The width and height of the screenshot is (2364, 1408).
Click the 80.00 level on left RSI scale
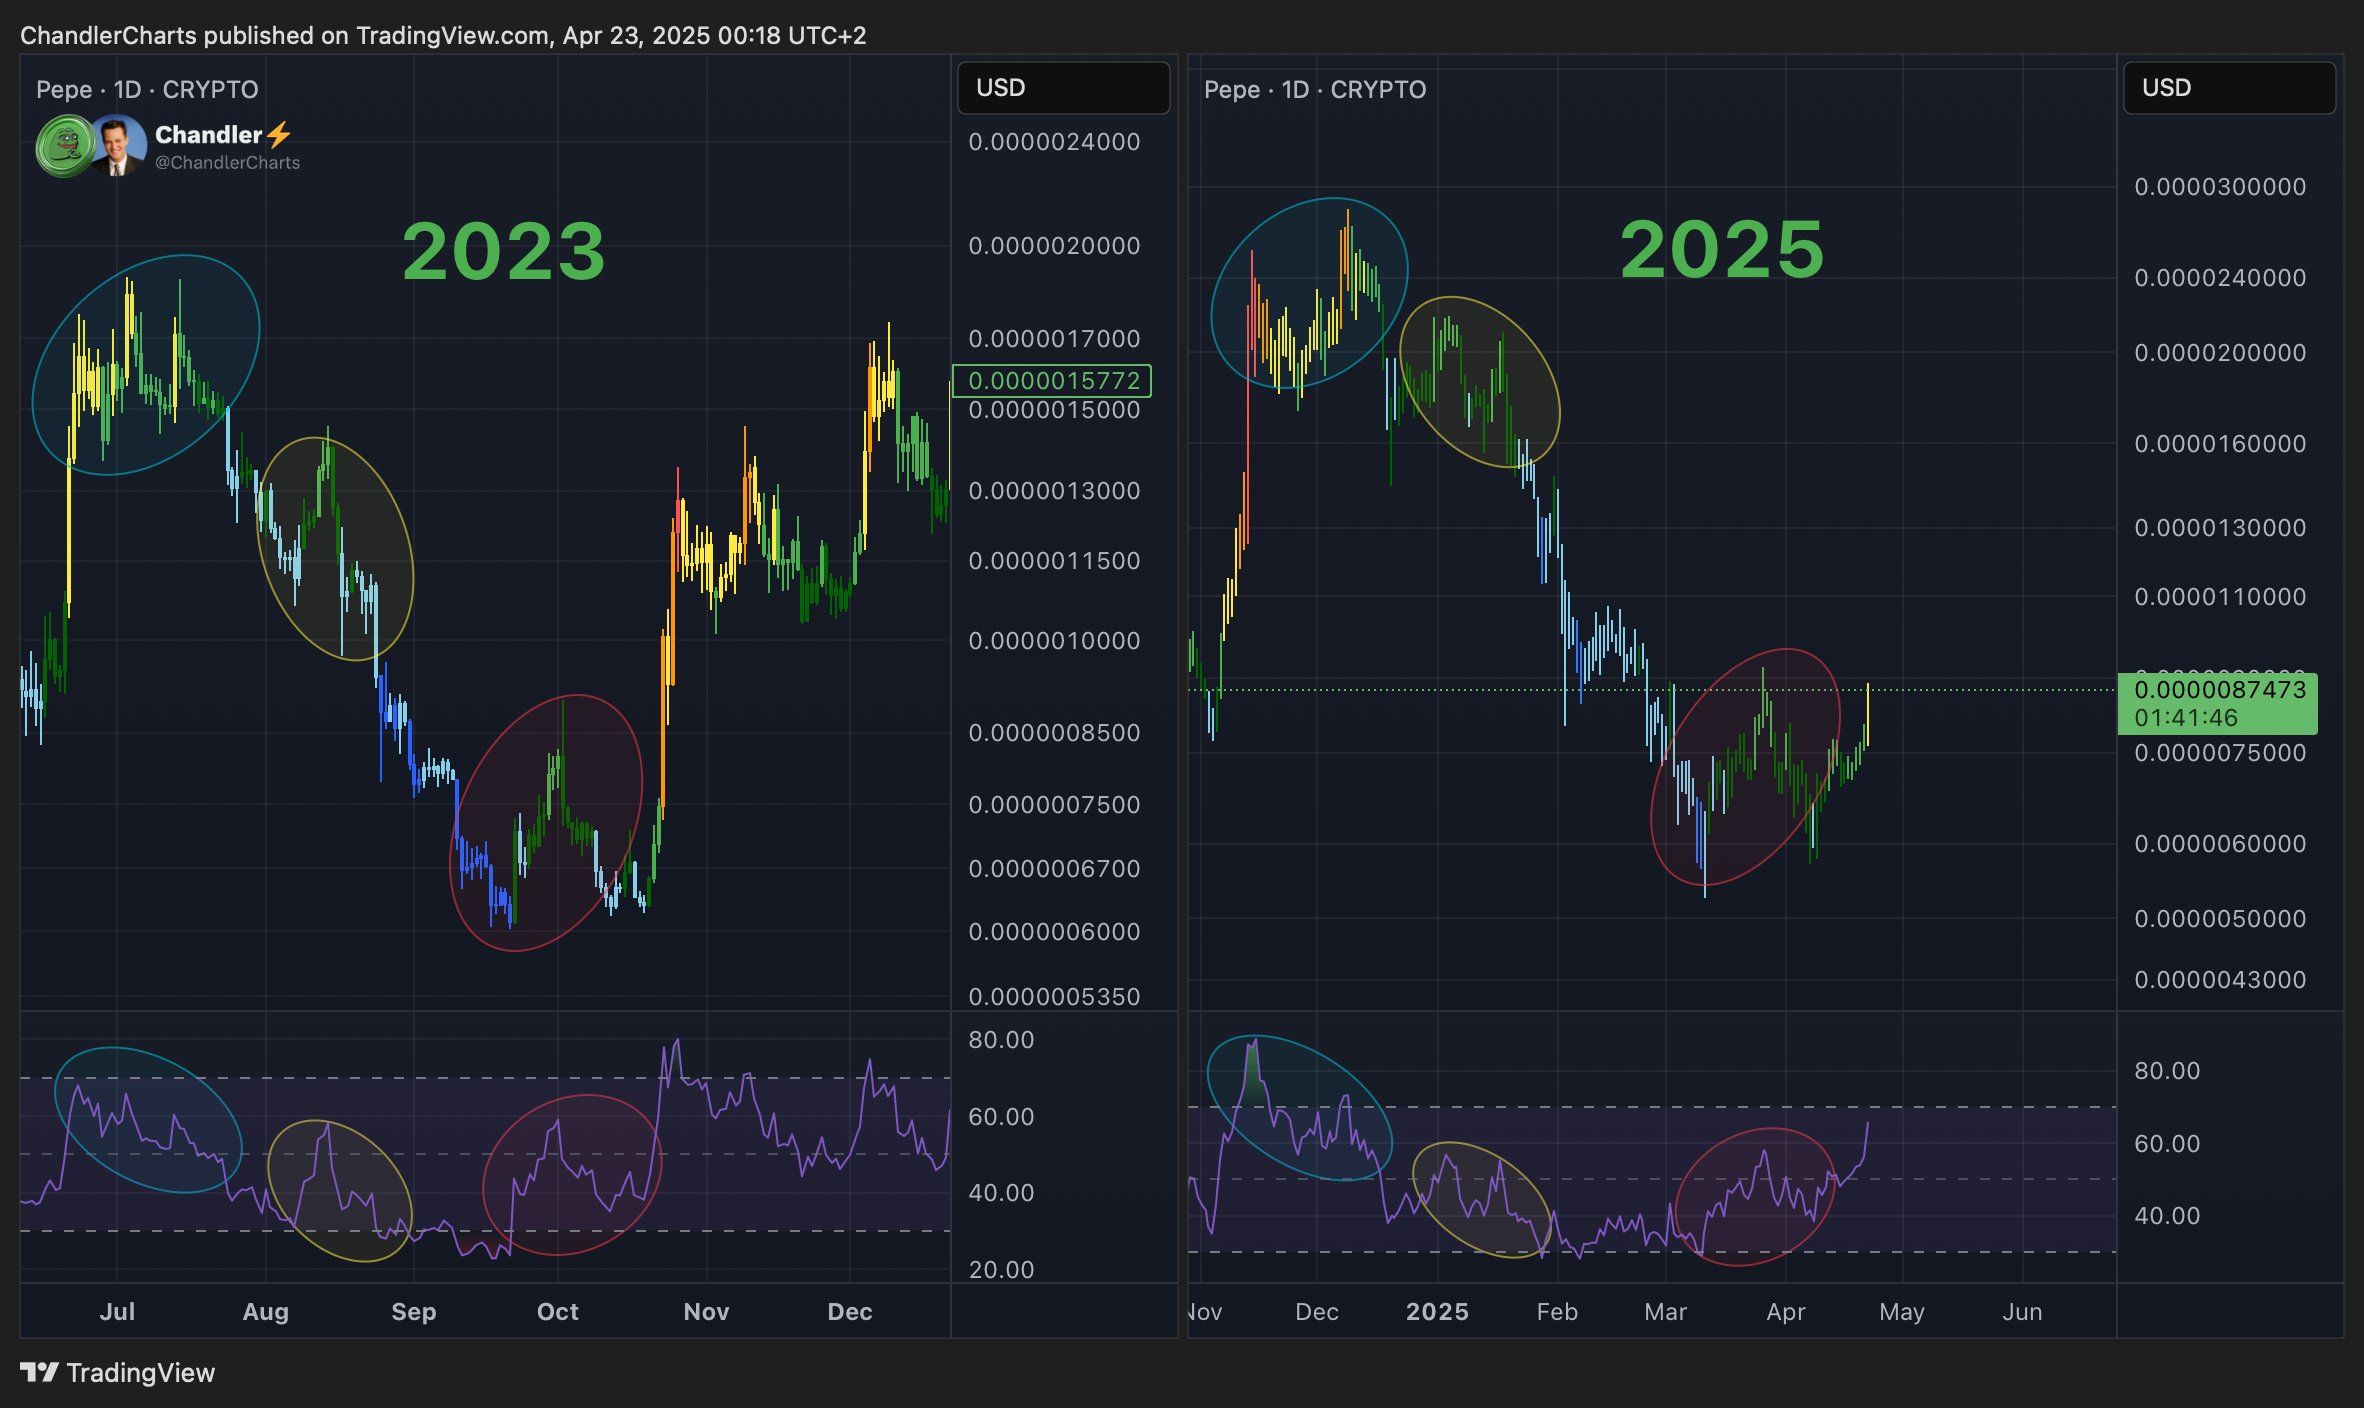[x=1001, y=1040]
